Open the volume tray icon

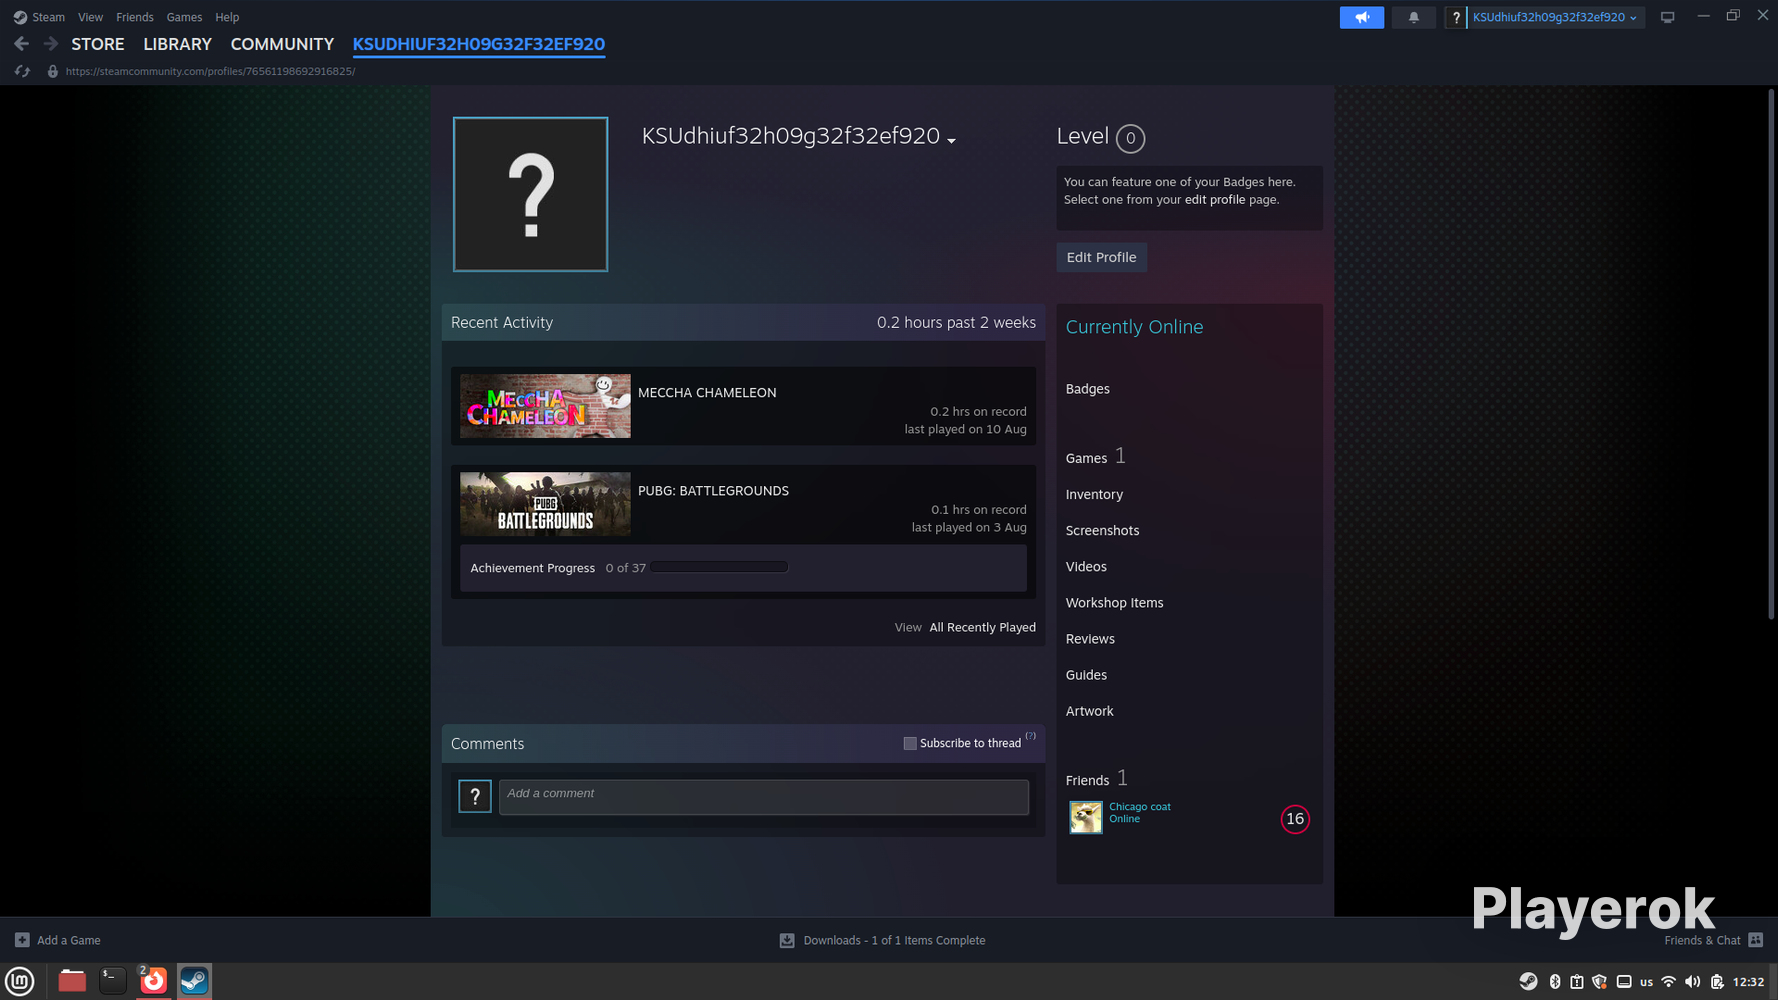[1692, 982]
